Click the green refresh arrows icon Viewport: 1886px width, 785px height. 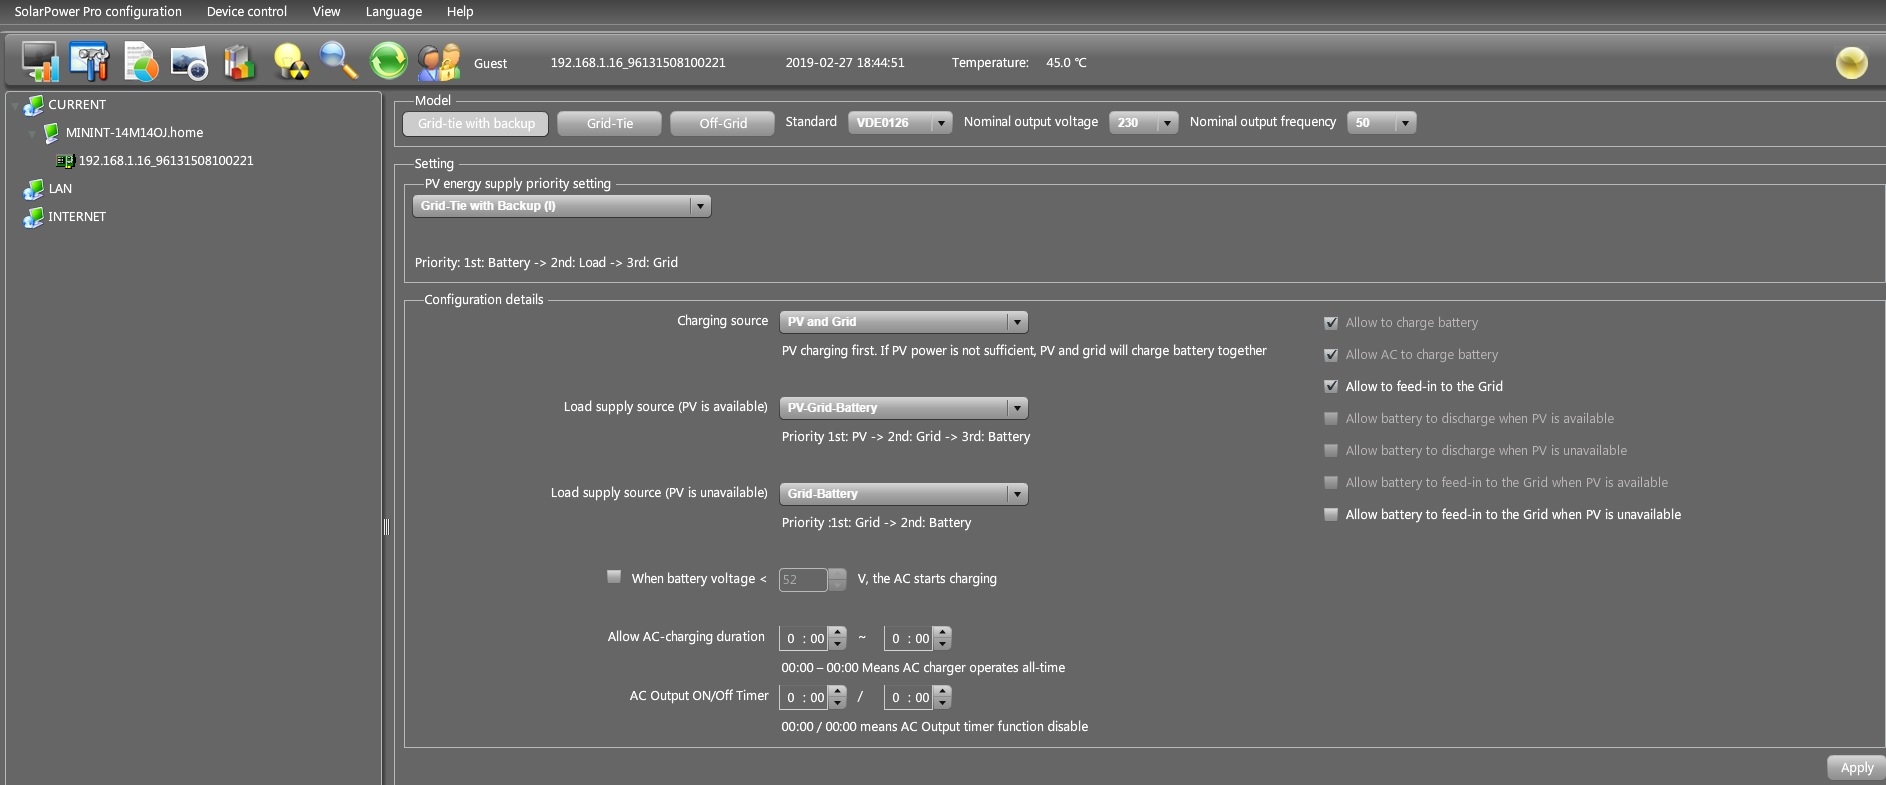coord(389,61)
